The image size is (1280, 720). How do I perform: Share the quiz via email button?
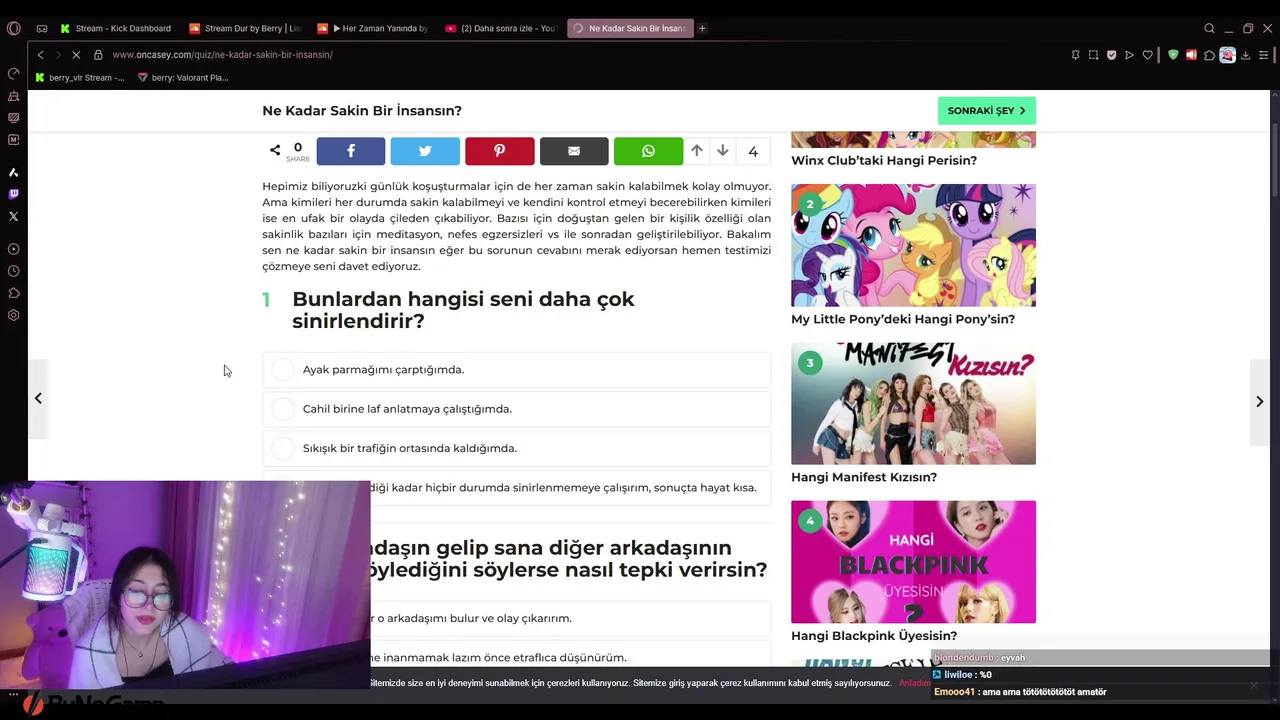574,151
